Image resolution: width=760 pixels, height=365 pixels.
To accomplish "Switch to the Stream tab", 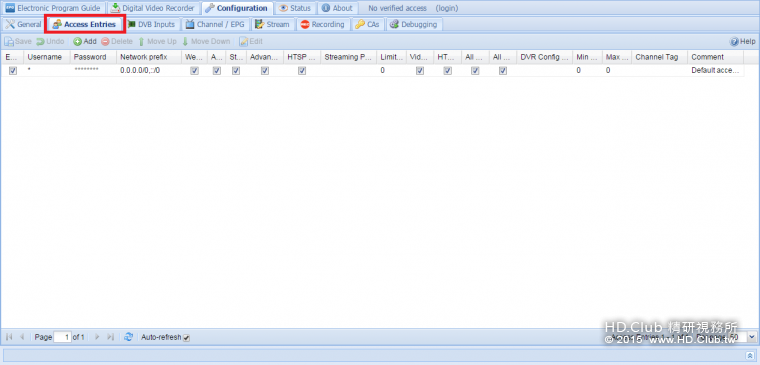I will tap(272, 24).
